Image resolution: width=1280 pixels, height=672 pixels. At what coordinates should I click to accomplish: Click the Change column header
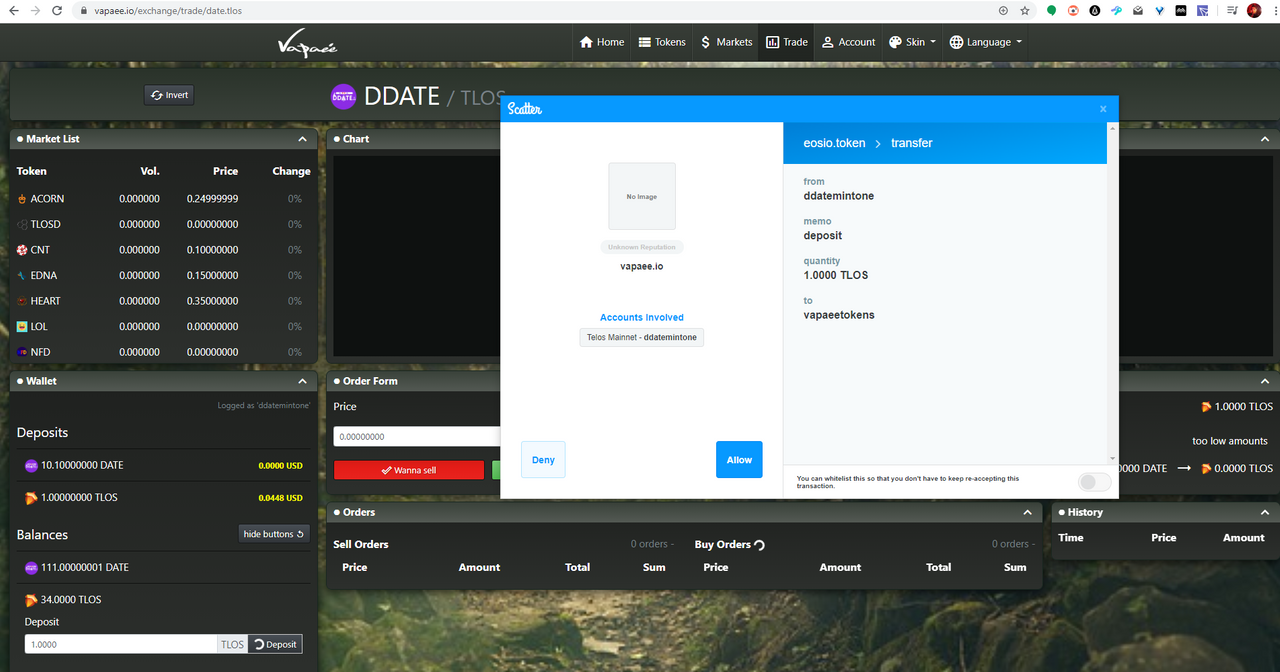(291, 171)
